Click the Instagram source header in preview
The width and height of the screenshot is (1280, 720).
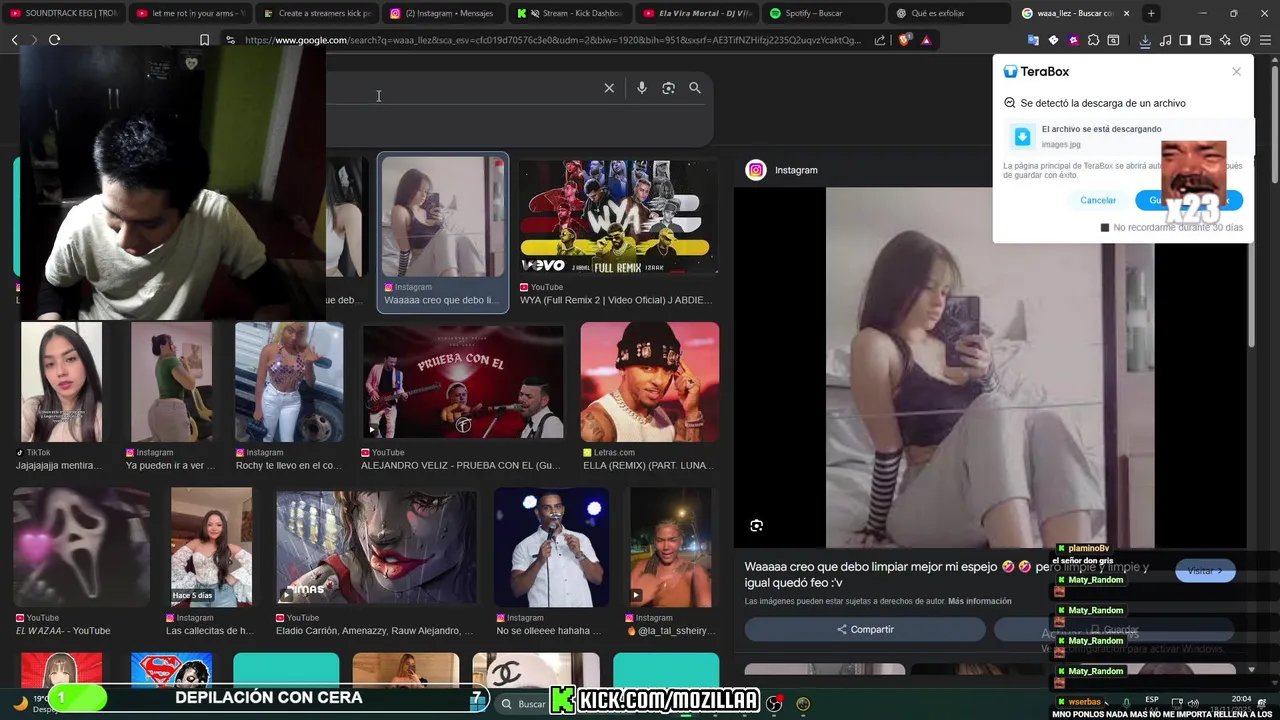coord(782,170)
